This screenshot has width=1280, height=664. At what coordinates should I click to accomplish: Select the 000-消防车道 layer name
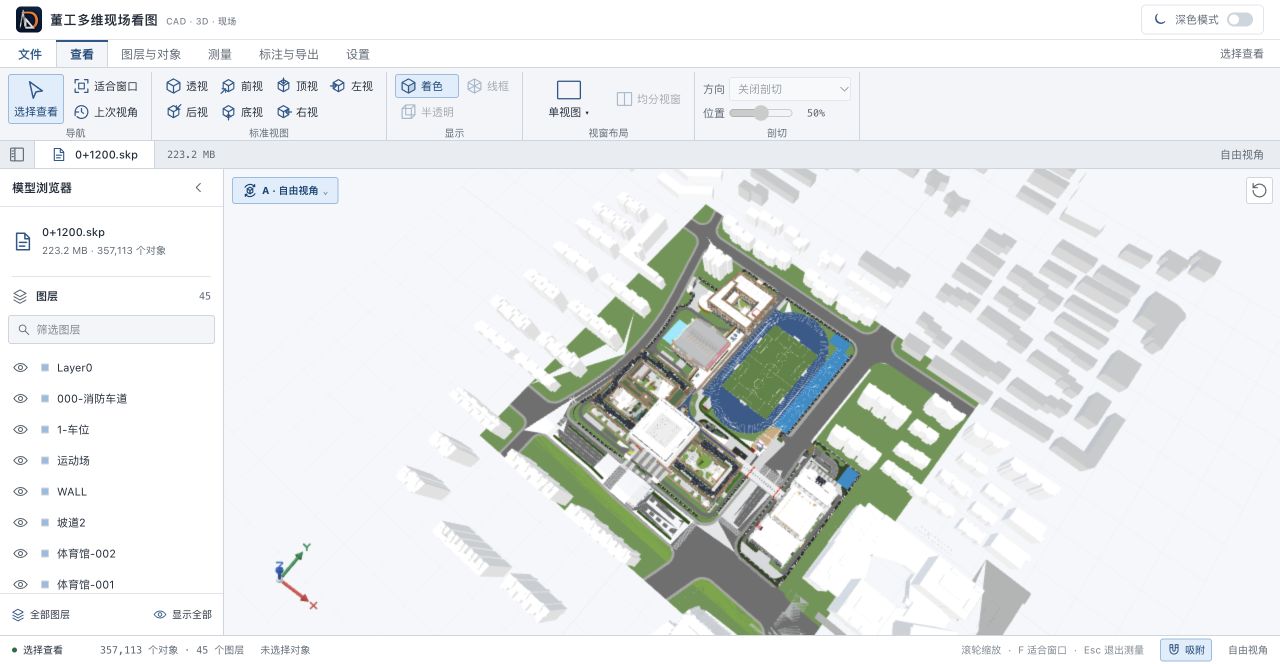(92, 399)
